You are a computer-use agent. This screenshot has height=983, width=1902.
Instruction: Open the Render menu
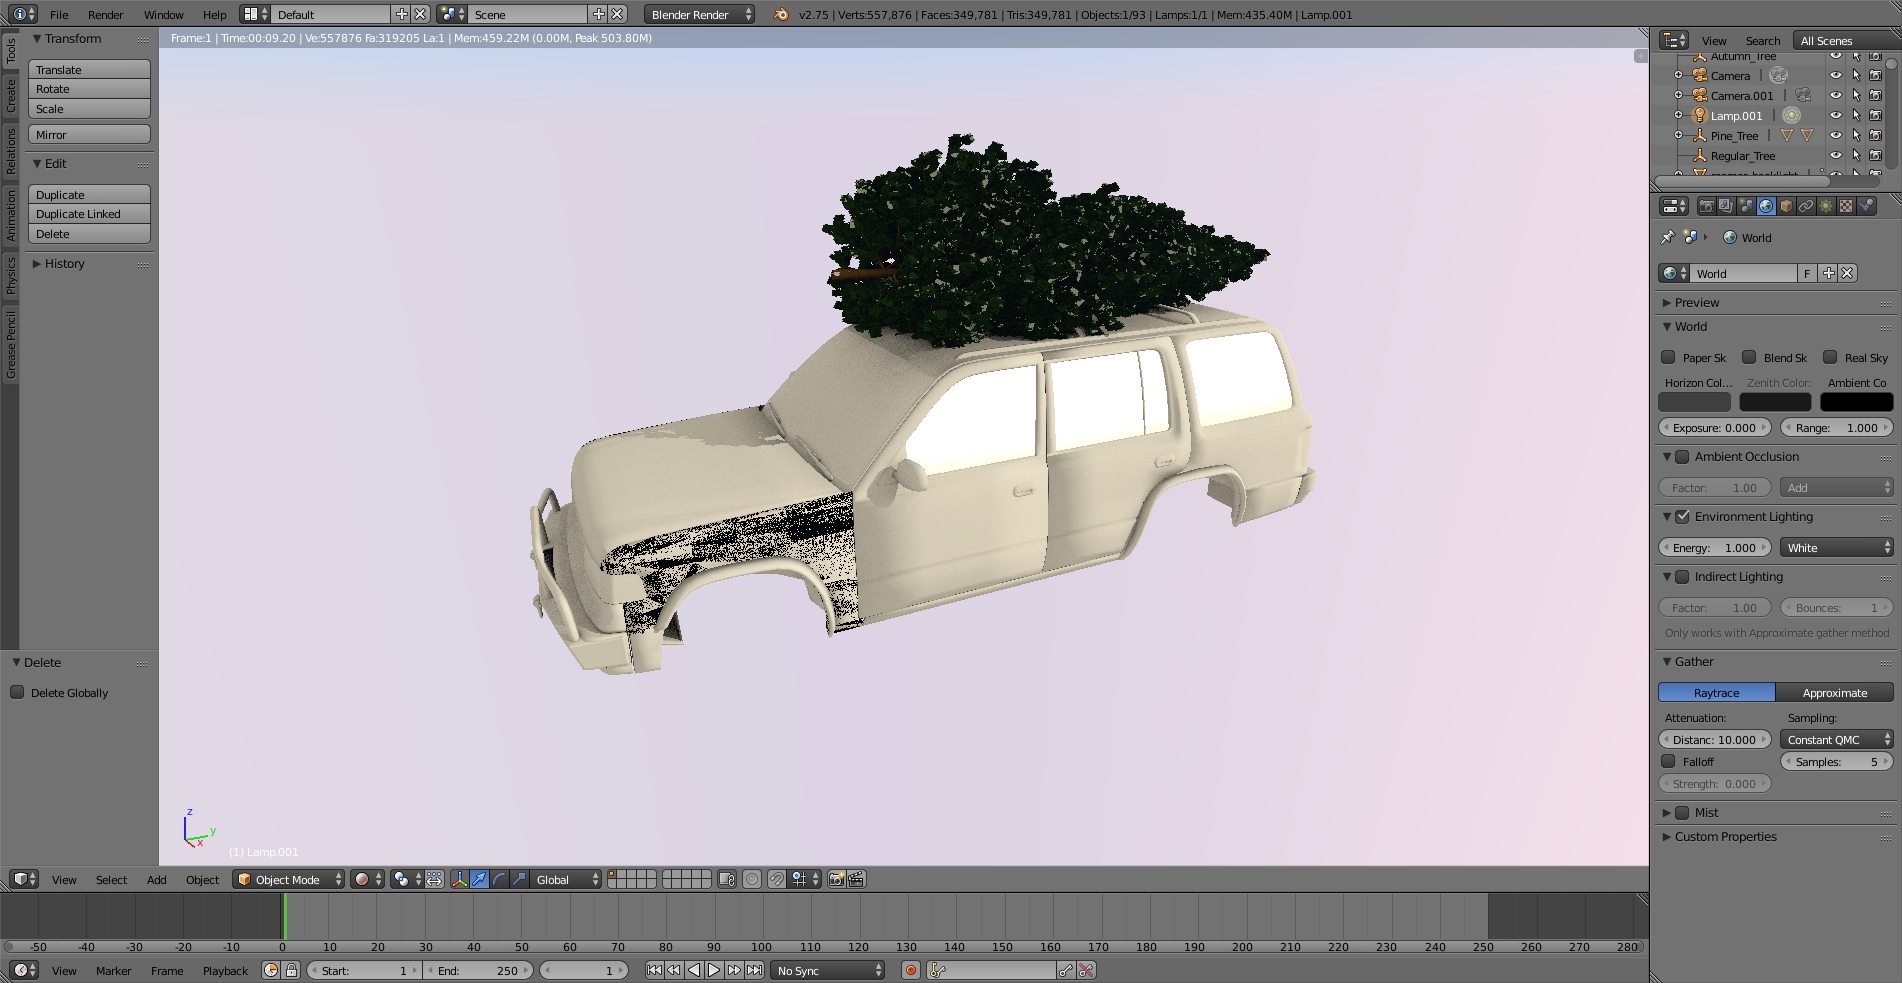[105, 14]
